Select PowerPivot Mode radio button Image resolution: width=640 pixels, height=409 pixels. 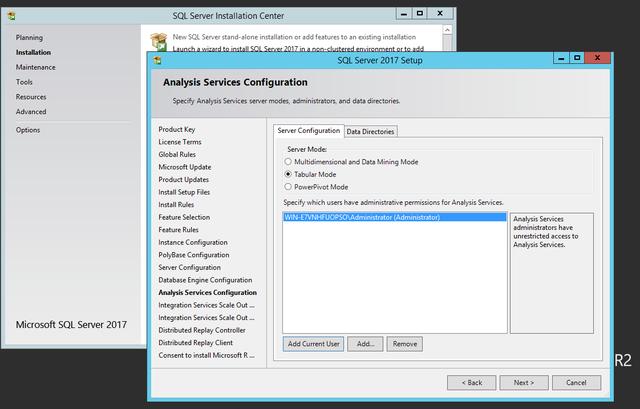pos(288,187)
